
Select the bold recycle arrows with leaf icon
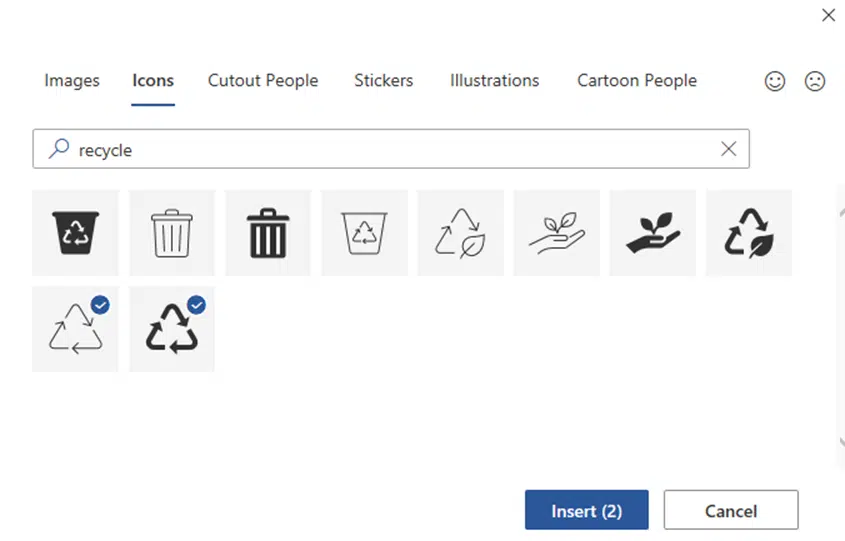point(749,233)
